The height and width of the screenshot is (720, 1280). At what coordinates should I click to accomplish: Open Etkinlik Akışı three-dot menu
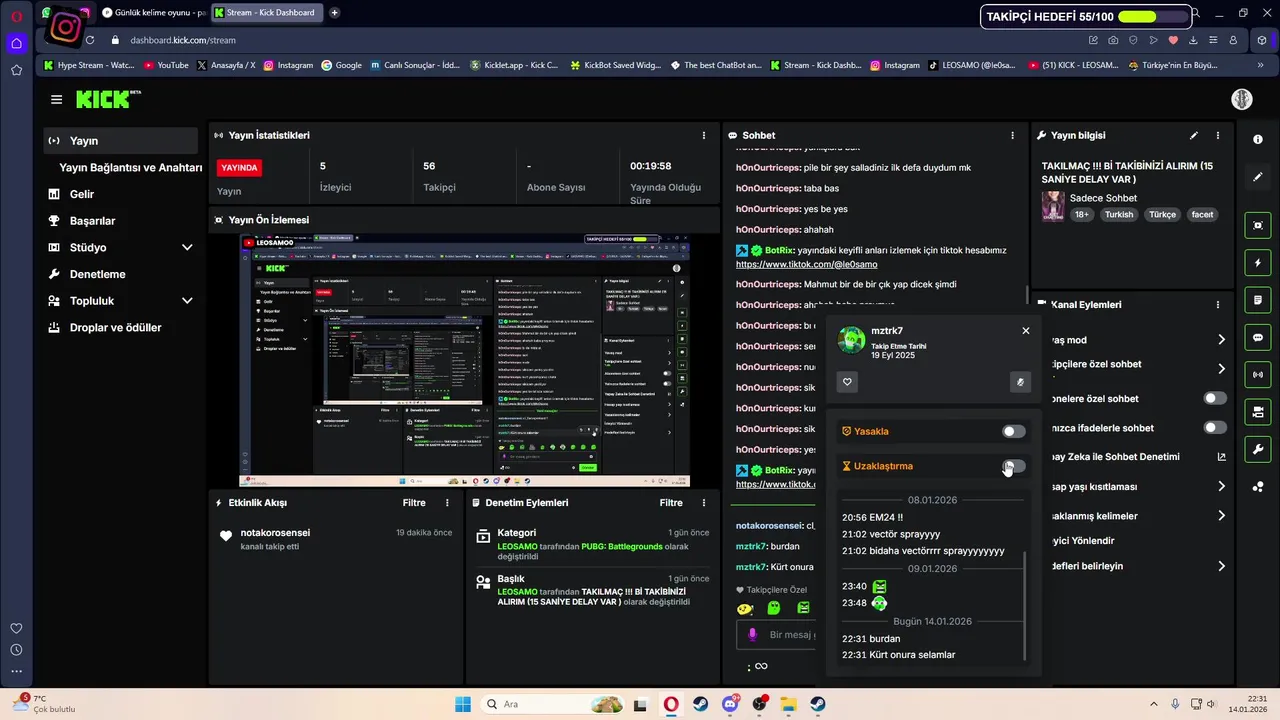click(x=447, y=503)
